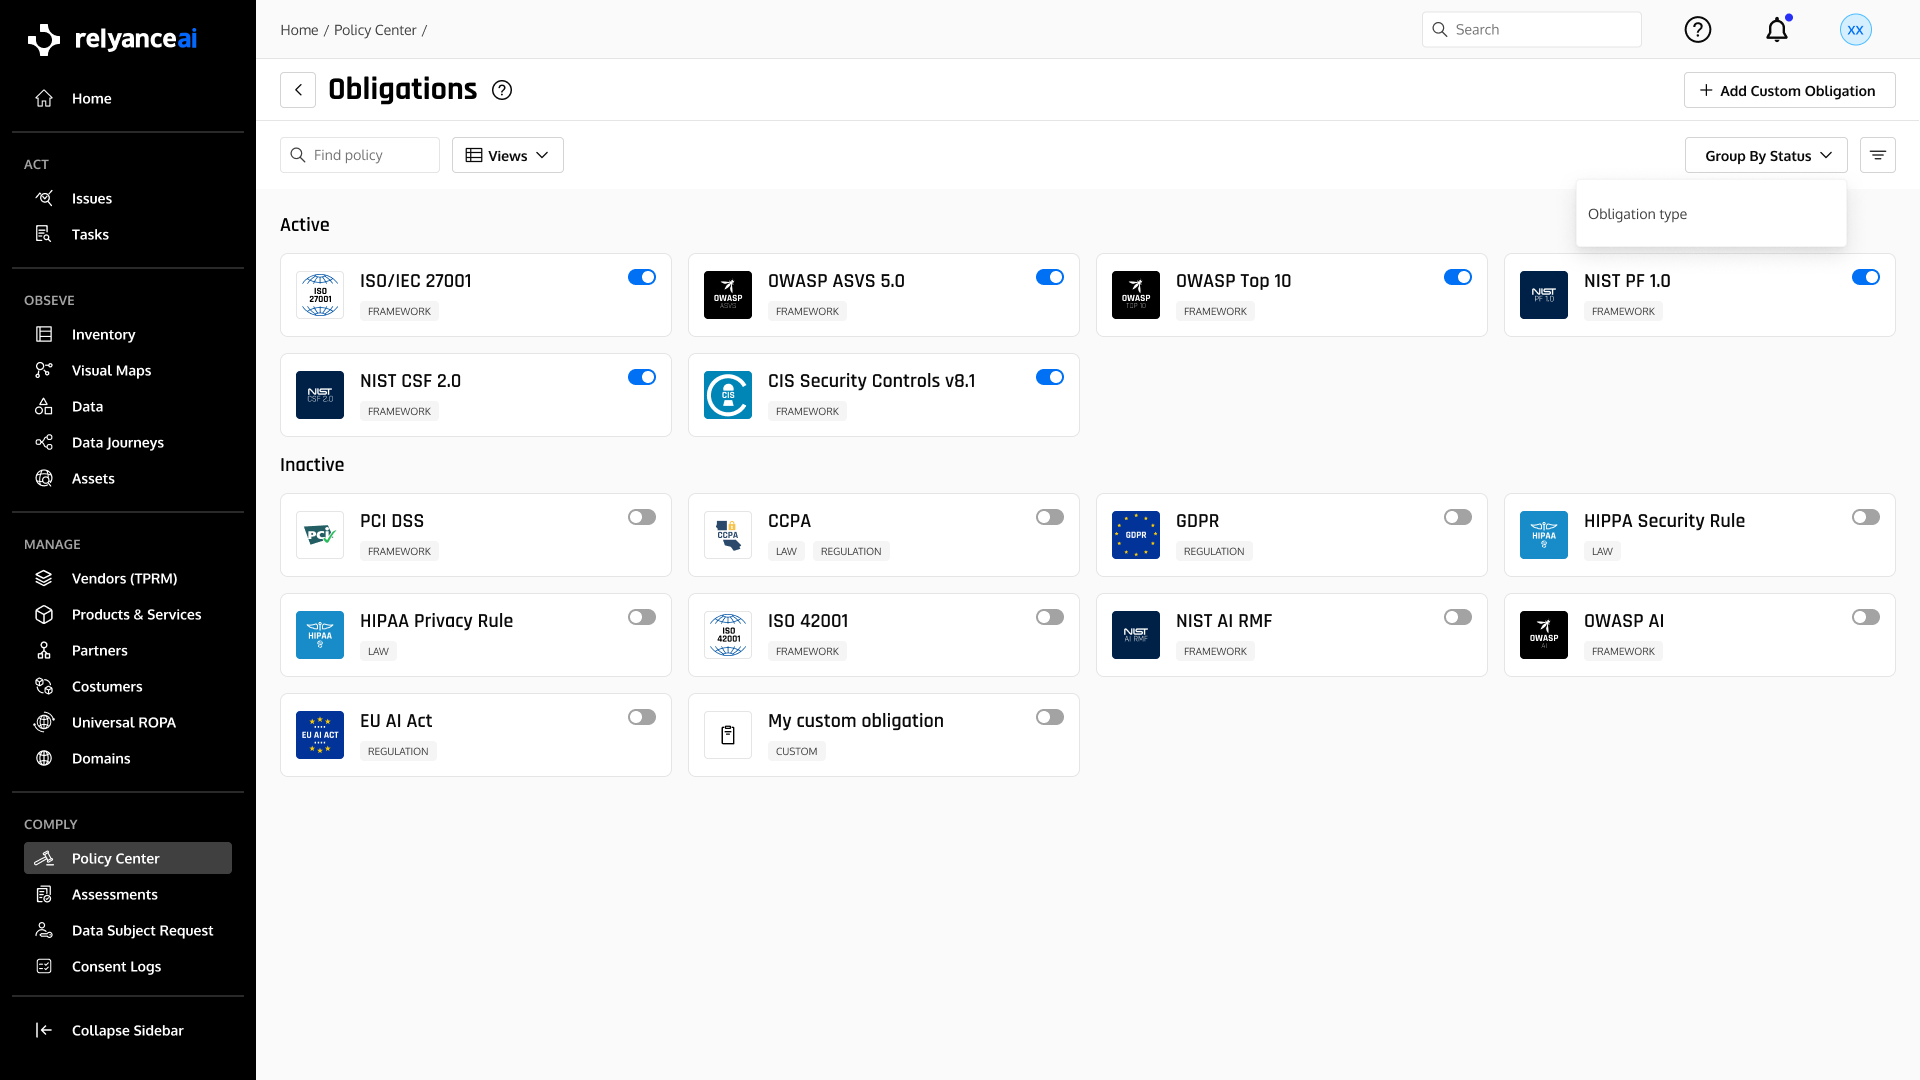This screenshot has height=1080, width=1920.
Task: Expand the Views dropdown
Action: click(508, 155)
